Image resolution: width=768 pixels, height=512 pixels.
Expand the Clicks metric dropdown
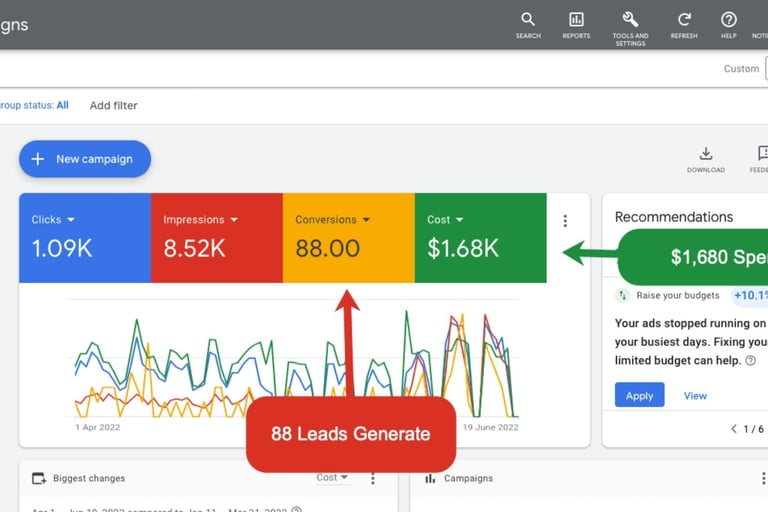tap(71, 219)
